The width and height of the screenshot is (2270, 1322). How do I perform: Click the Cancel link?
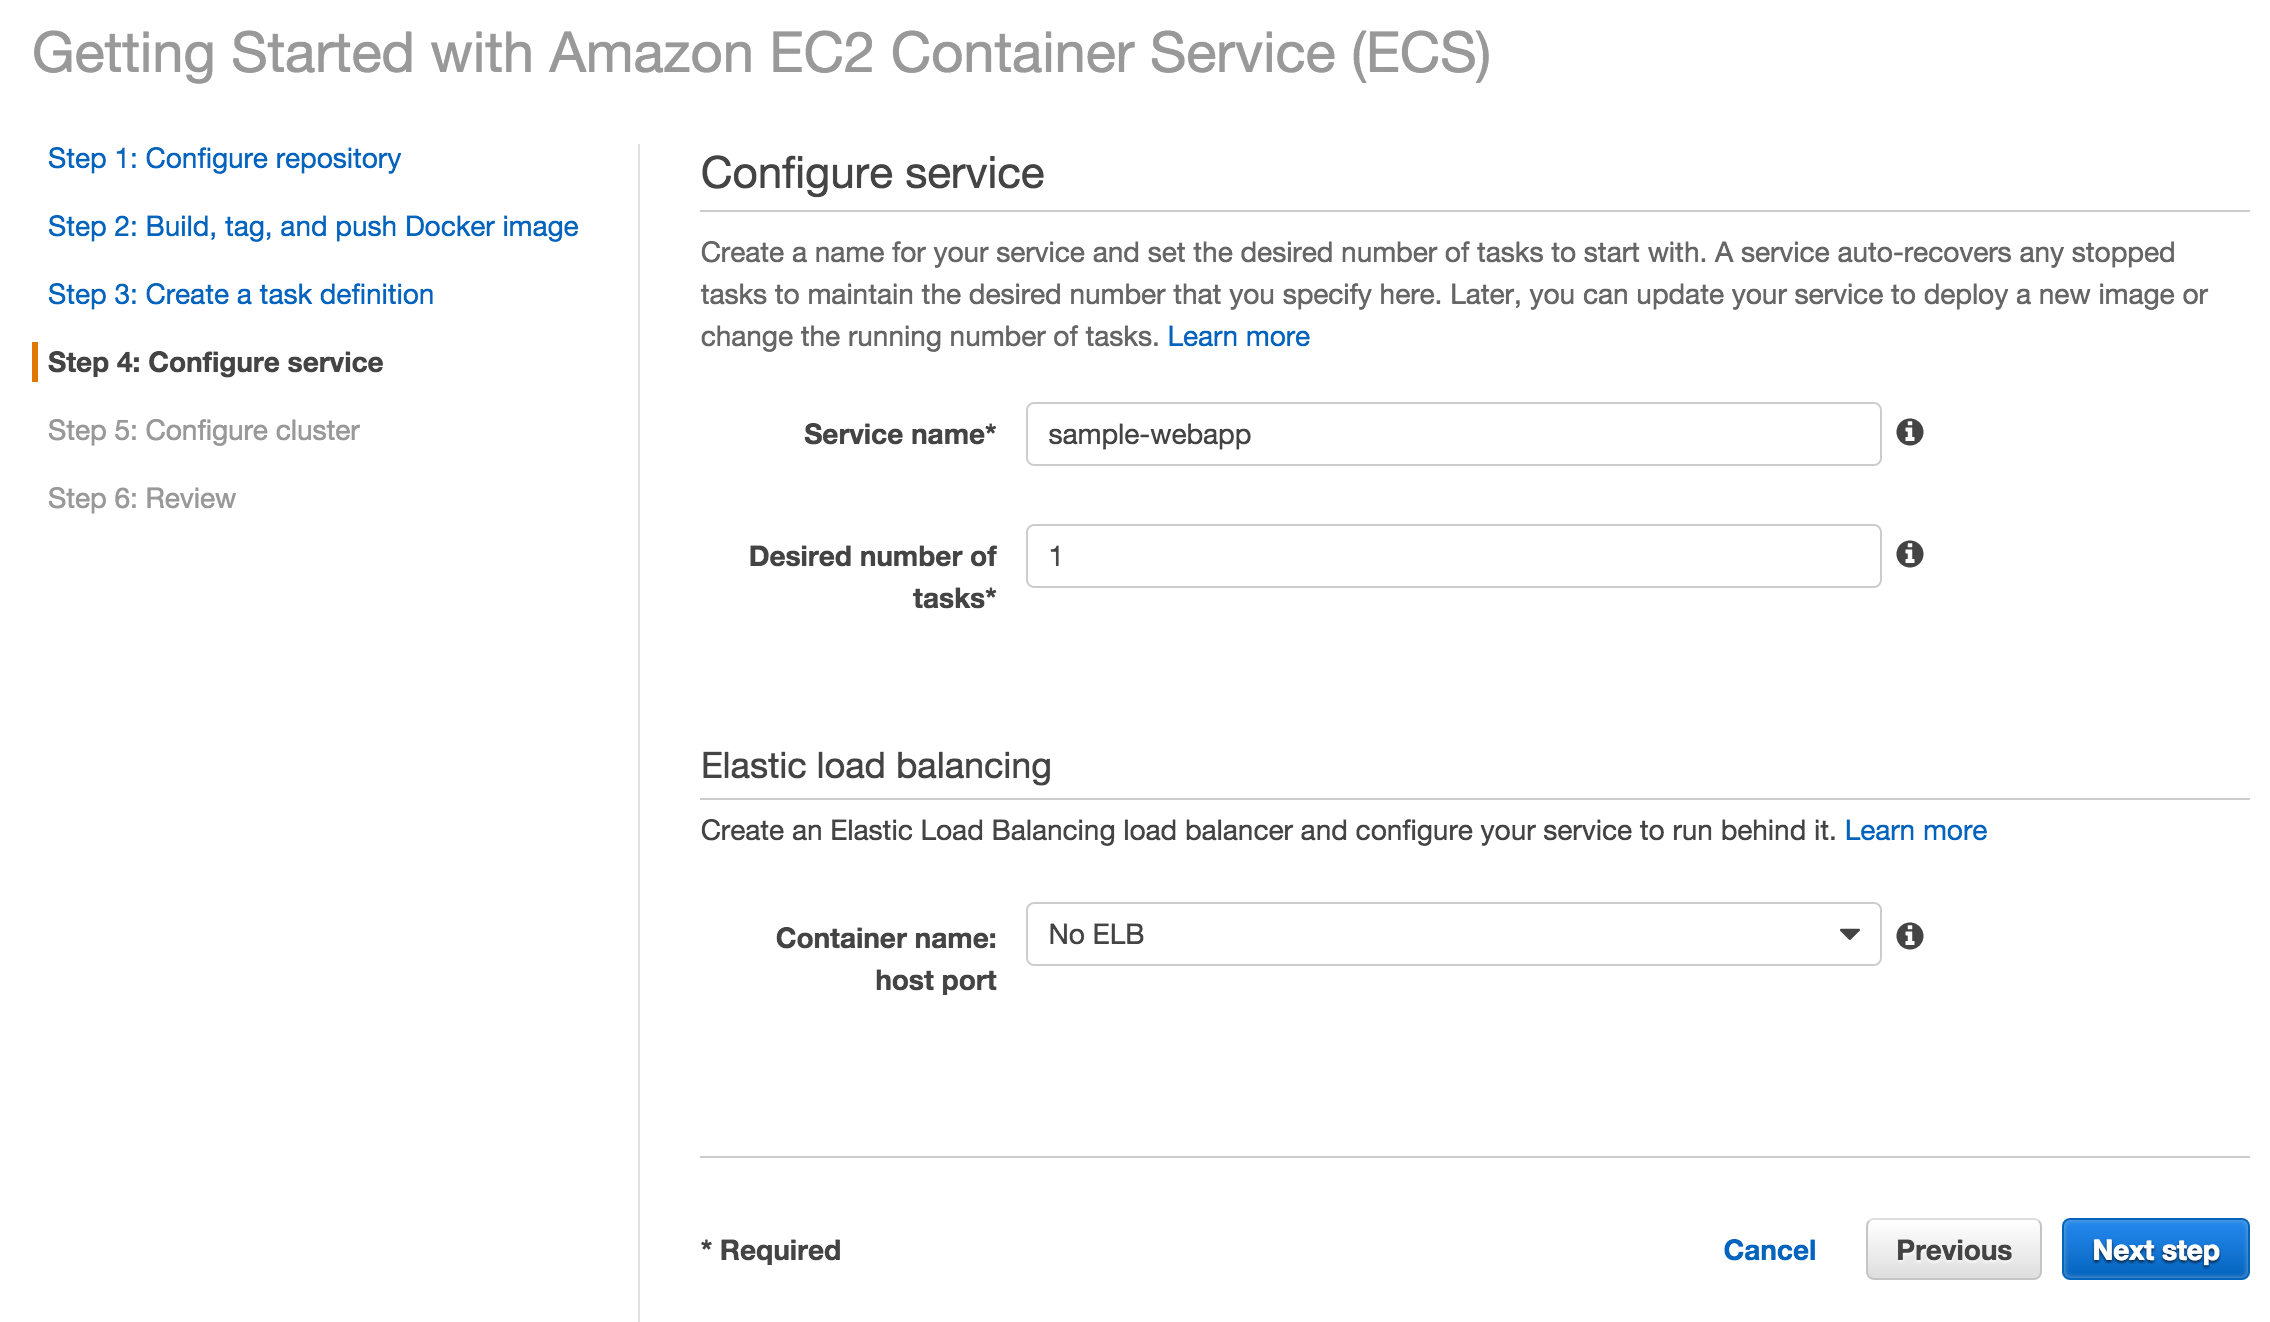(1768, 1249)
